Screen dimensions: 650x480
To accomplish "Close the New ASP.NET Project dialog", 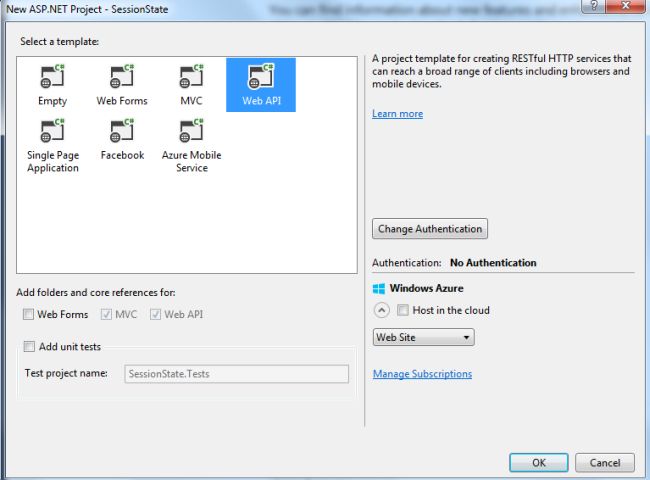I will coord(626,6).
